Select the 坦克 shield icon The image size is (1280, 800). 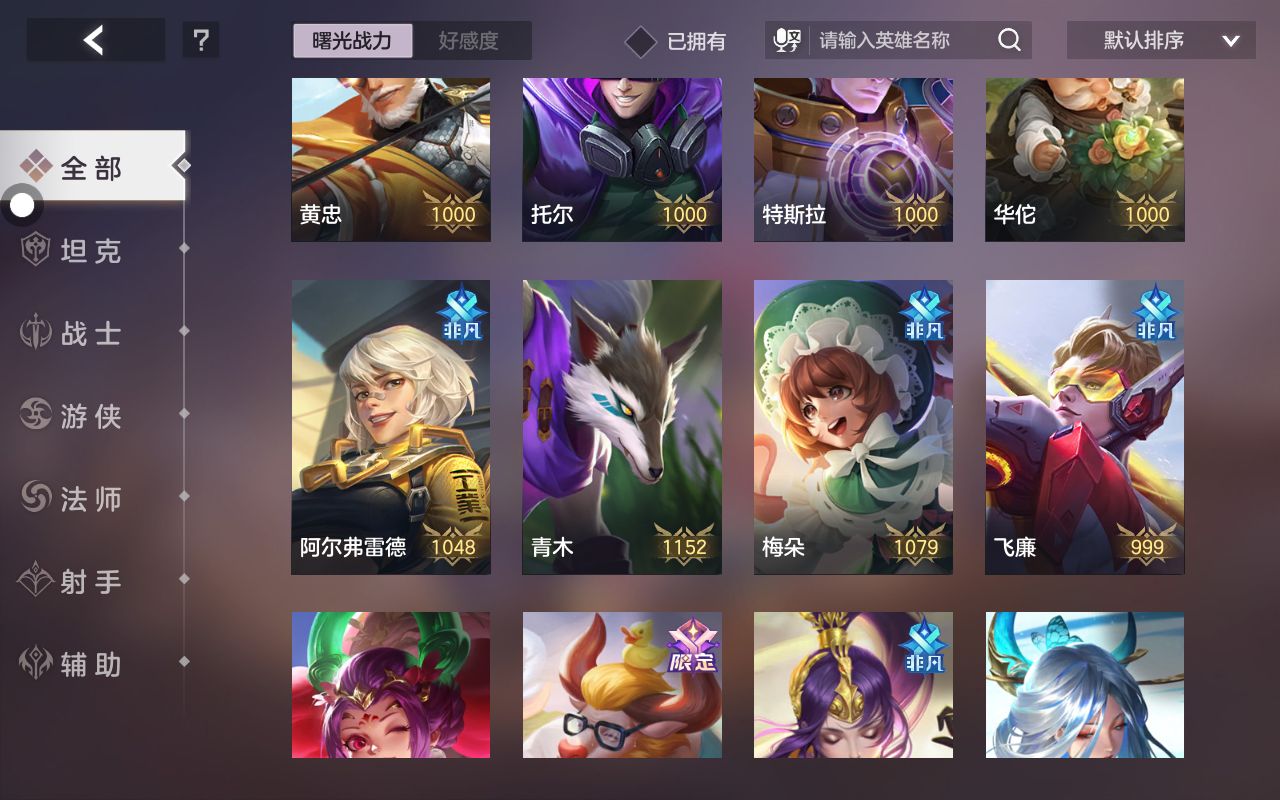(35, 249)
